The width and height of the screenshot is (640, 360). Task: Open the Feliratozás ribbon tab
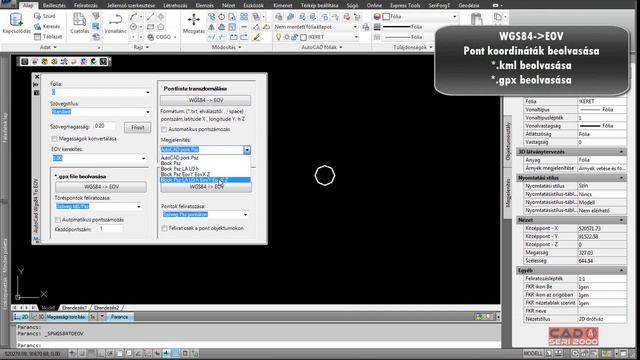(x=86, y=5)
